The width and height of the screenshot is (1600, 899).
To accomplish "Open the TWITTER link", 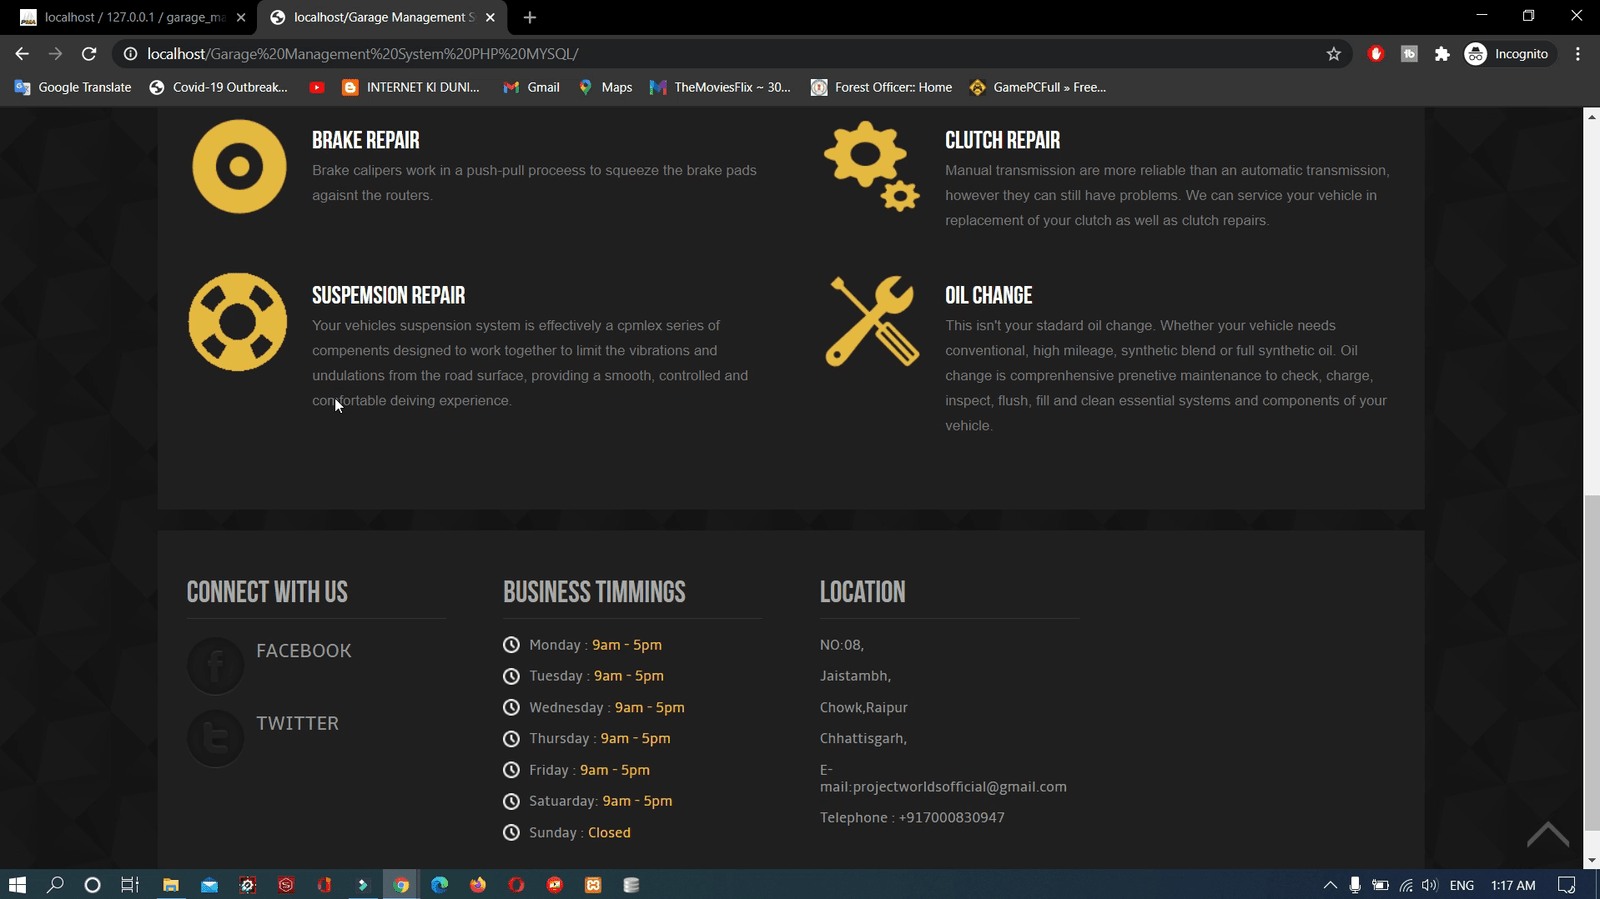I will point(297,723).
